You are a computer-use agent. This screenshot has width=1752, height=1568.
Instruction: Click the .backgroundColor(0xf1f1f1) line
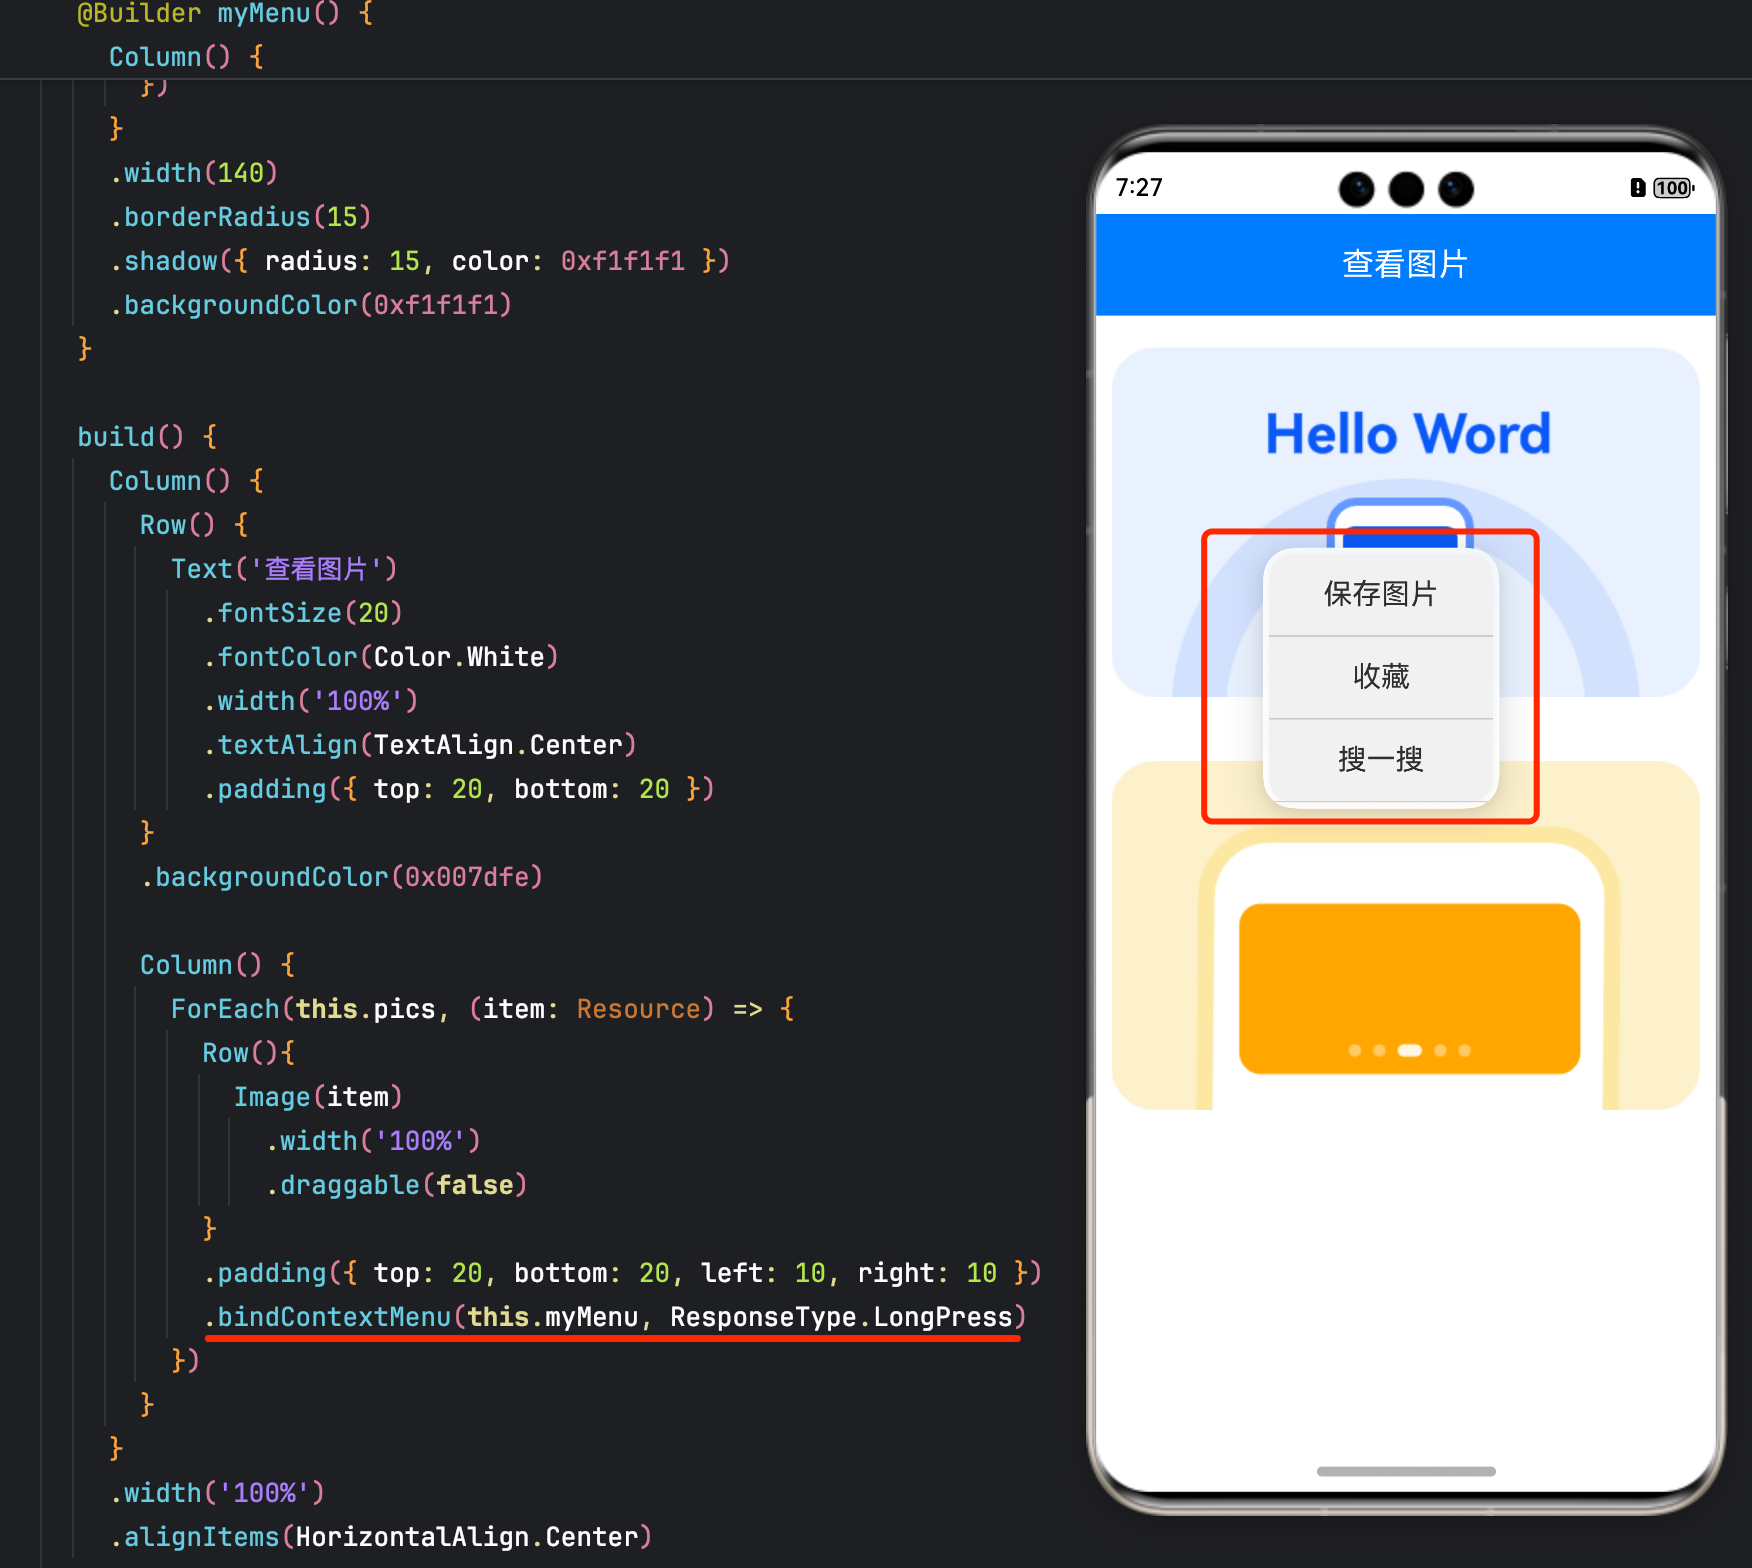click(311, 305)
